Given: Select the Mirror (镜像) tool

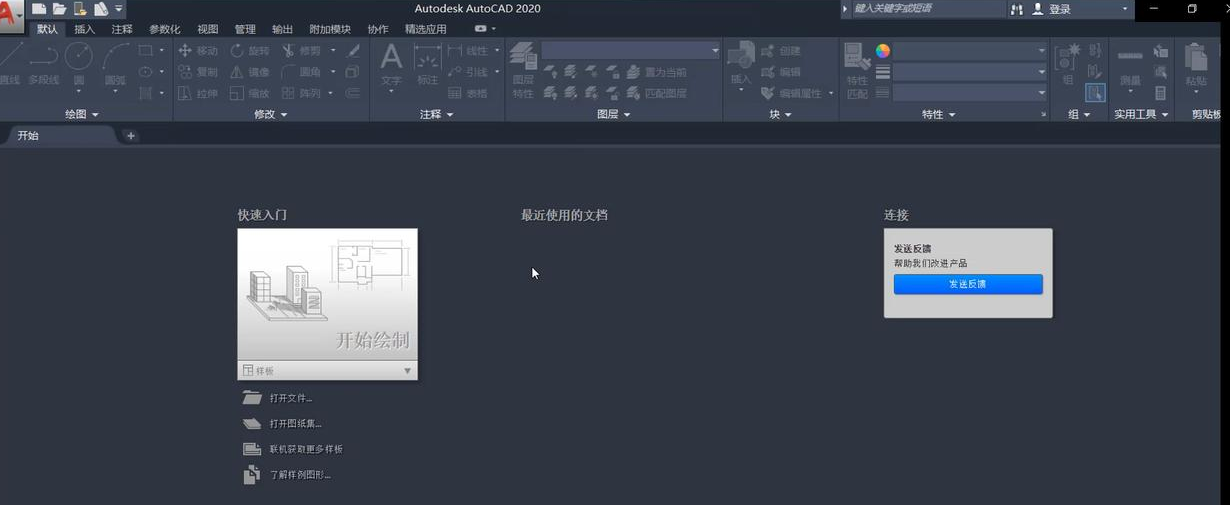Looking at the screenshot, I should click(x=249, y=72).
